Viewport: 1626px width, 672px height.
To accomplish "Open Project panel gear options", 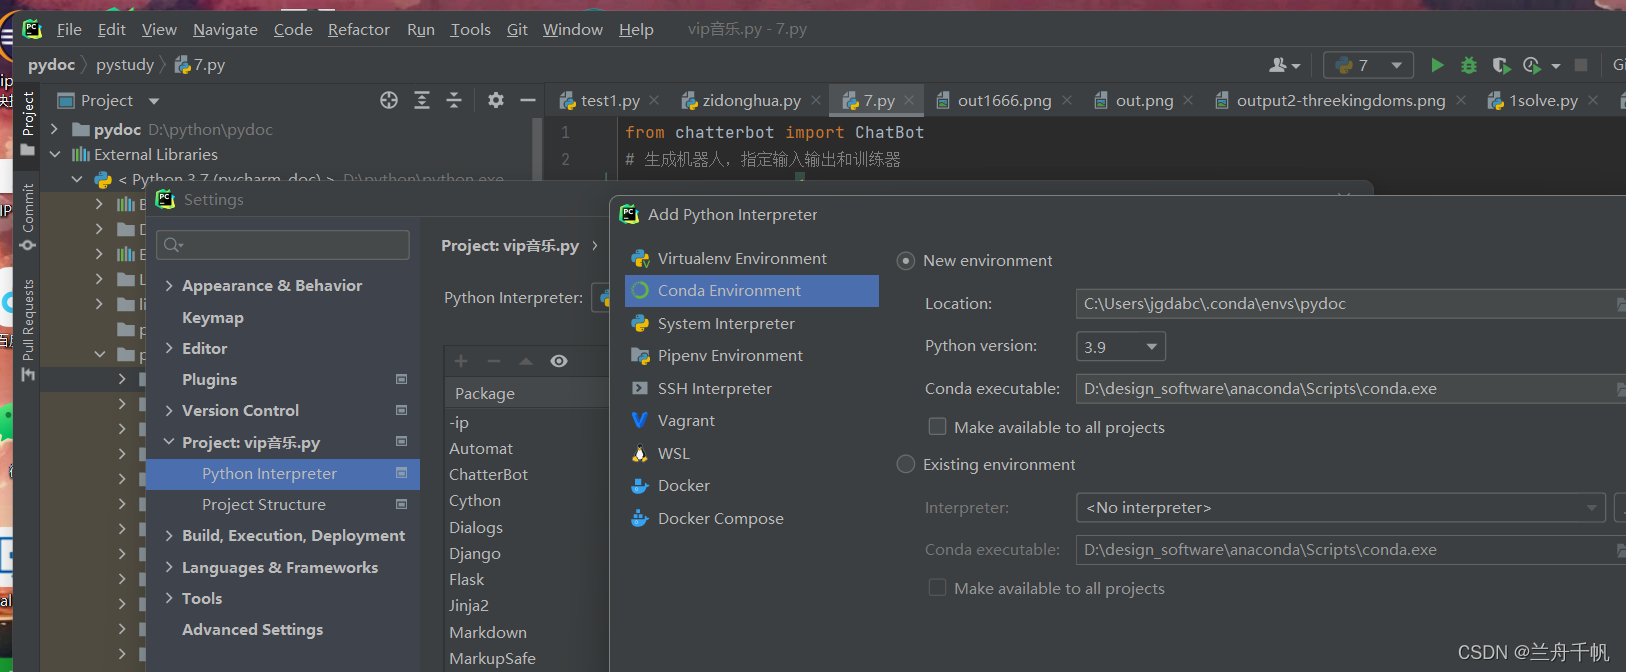I will click(496, 100).
